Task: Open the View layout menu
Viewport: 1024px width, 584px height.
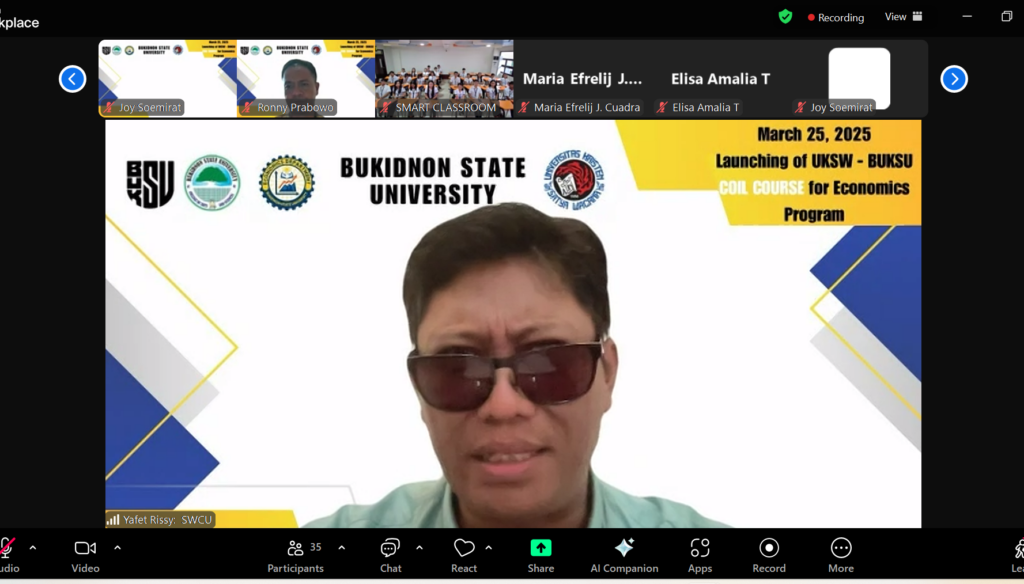Action: [x=903, y=17]
